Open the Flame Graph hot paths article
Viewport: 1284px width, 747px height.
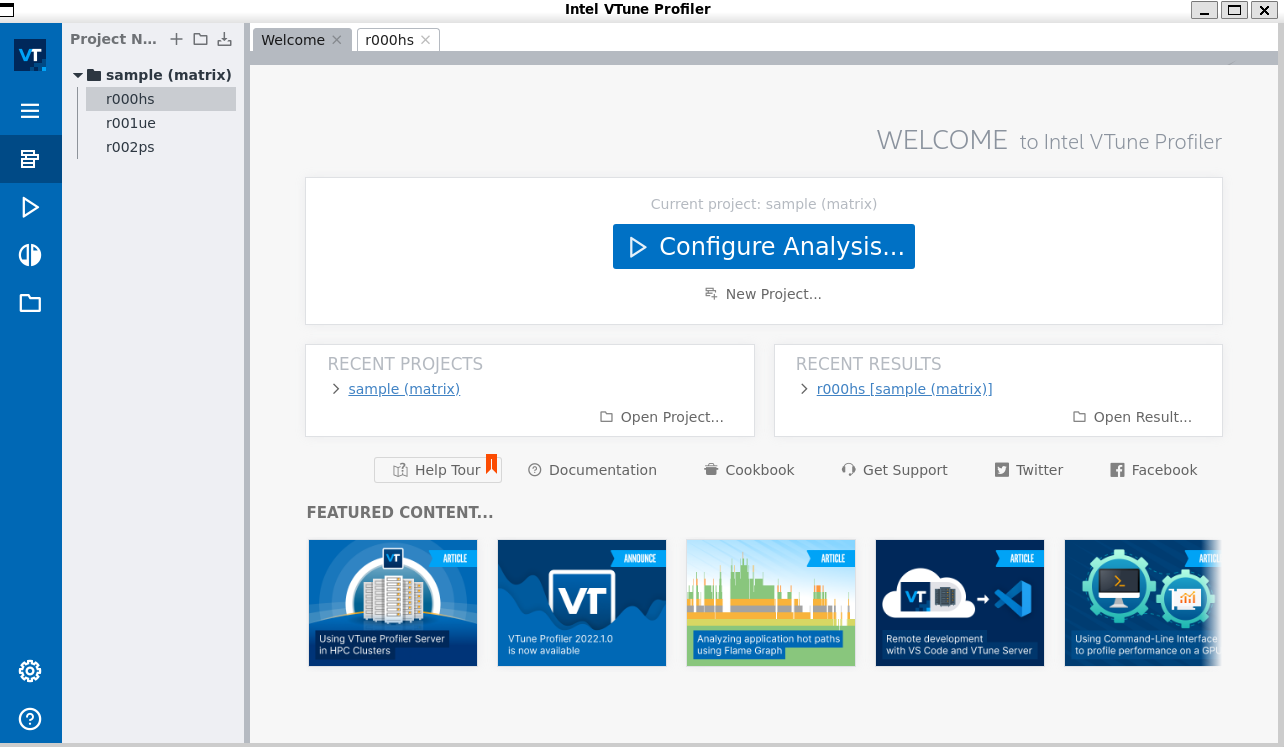[771, 603]
